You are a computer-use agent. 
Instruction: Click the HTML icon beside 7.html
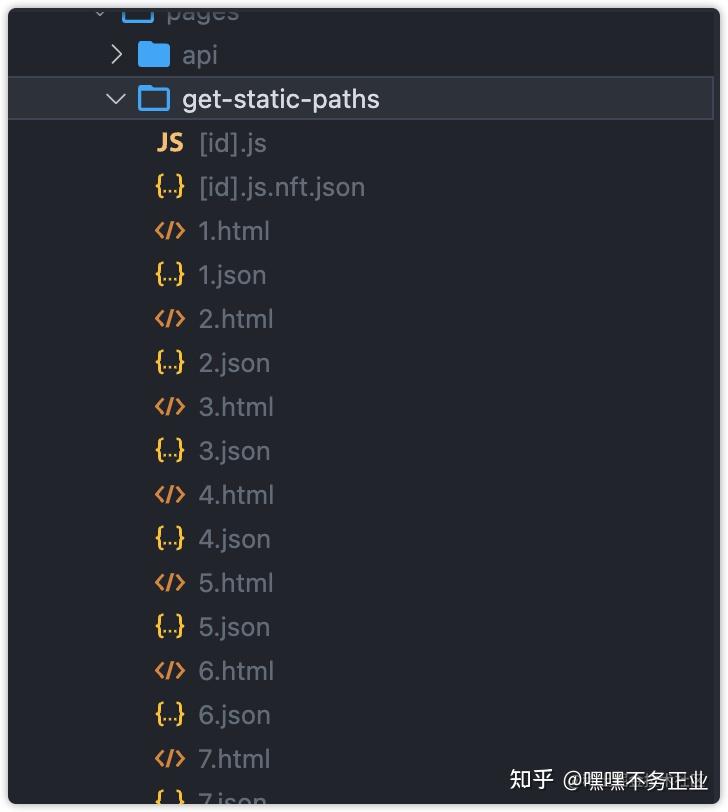(169, 759)
